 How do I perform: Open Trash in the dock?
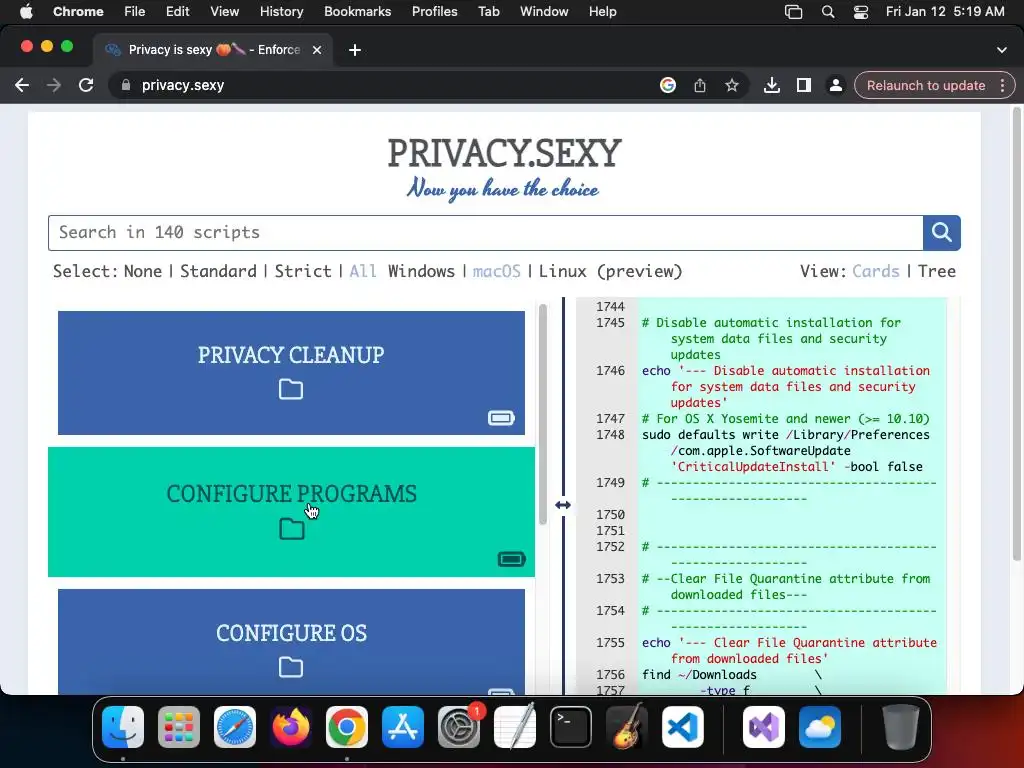coord(901,727)
